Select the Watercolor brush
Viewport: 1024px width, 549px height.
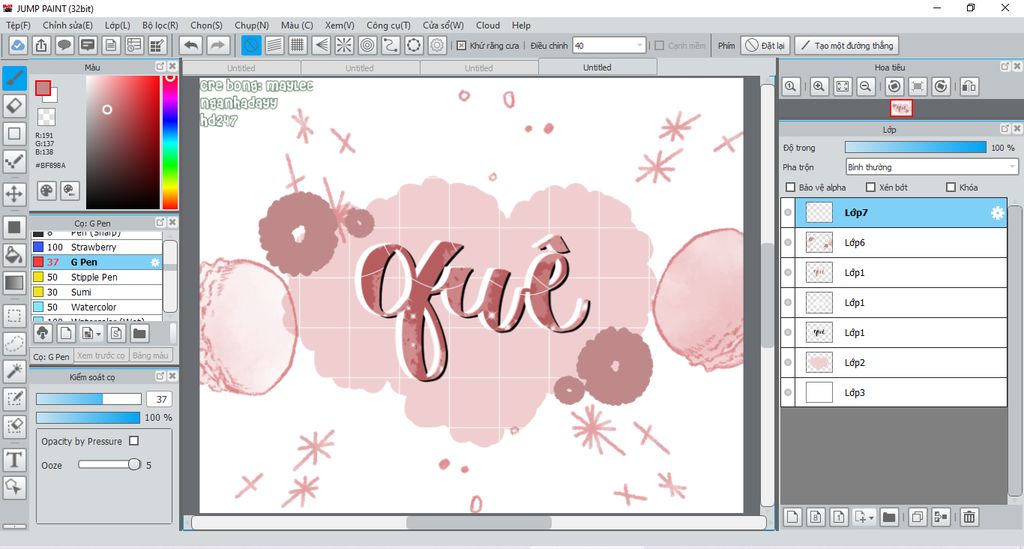pyautogui.click(x=97, y=307)
